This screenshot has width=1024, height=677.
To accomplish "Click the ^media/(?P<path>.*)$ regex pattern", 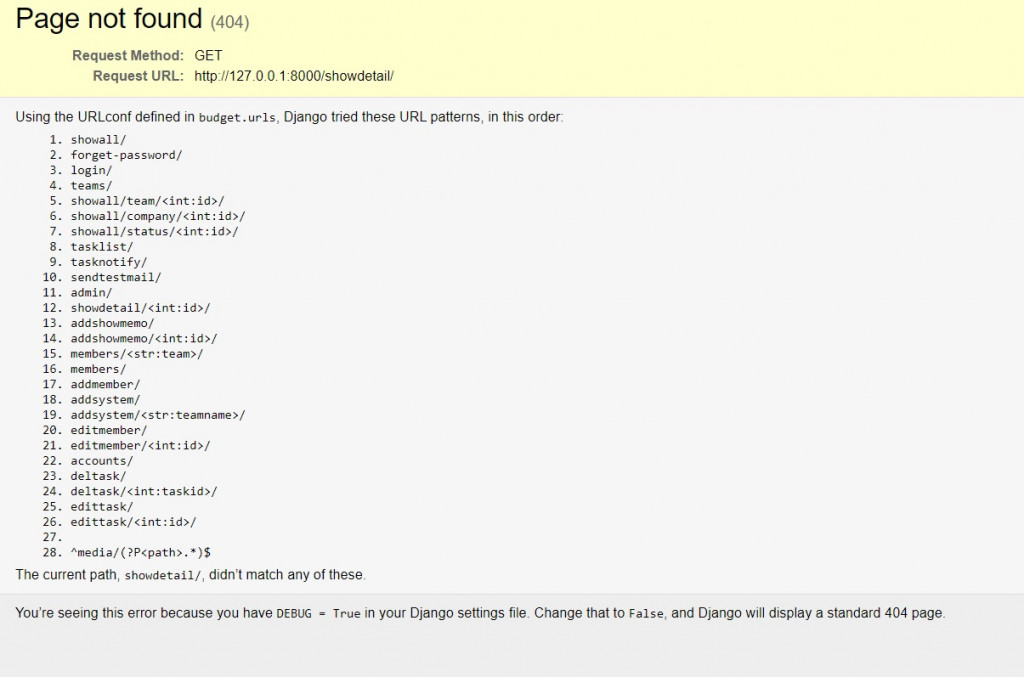I will 140,552.
